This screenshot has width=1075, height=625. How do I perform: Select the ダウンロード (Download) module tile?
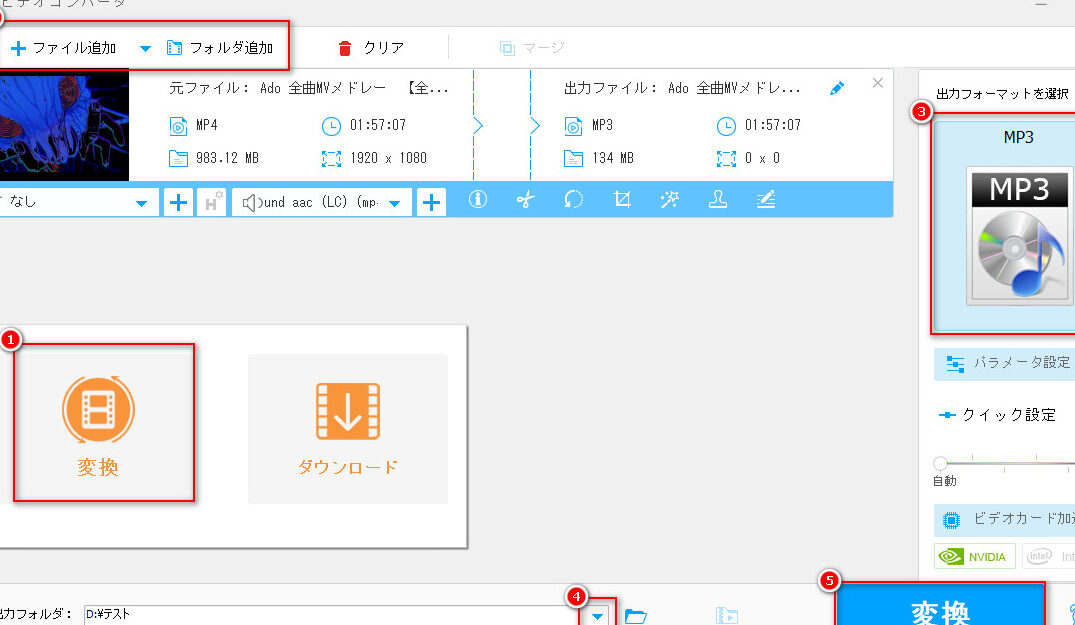pyautogui.click(x=348, y=429)
